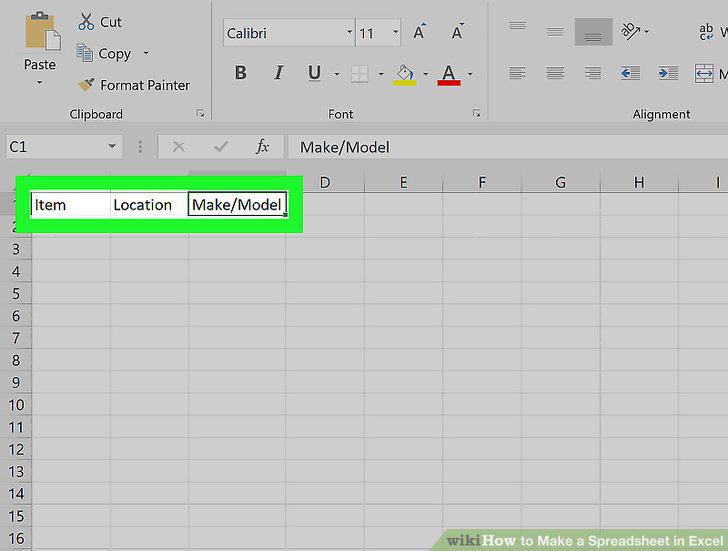This screenshot has height=551, width=728.
Task: Select row 5 header
Action: point(16,294)
